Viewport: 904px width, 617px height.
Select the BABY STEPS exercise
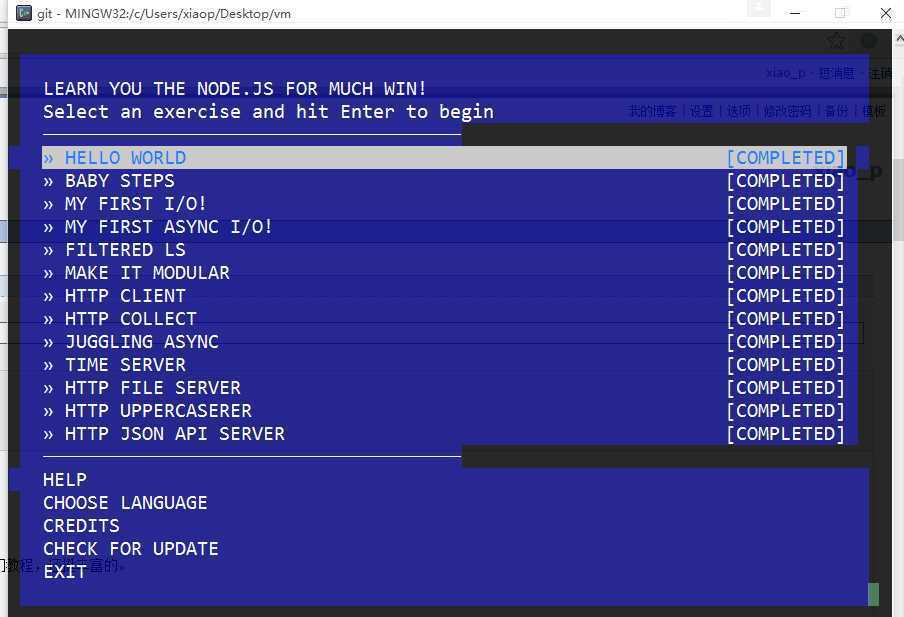444,180
